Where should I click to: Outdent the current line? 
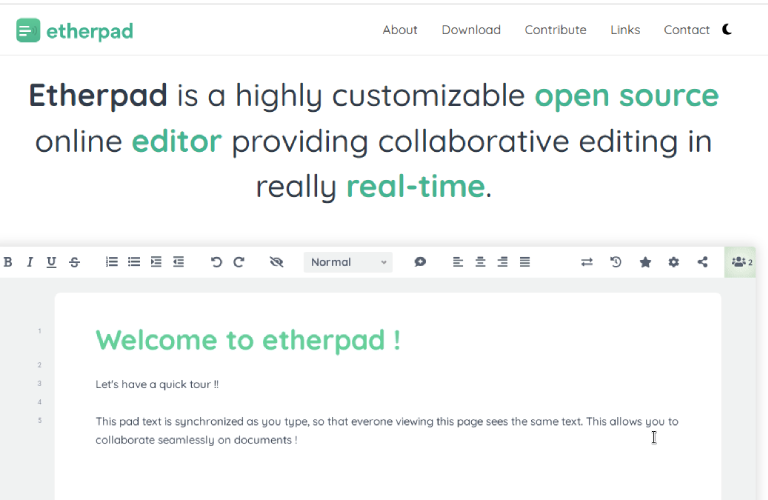point(178,262)
